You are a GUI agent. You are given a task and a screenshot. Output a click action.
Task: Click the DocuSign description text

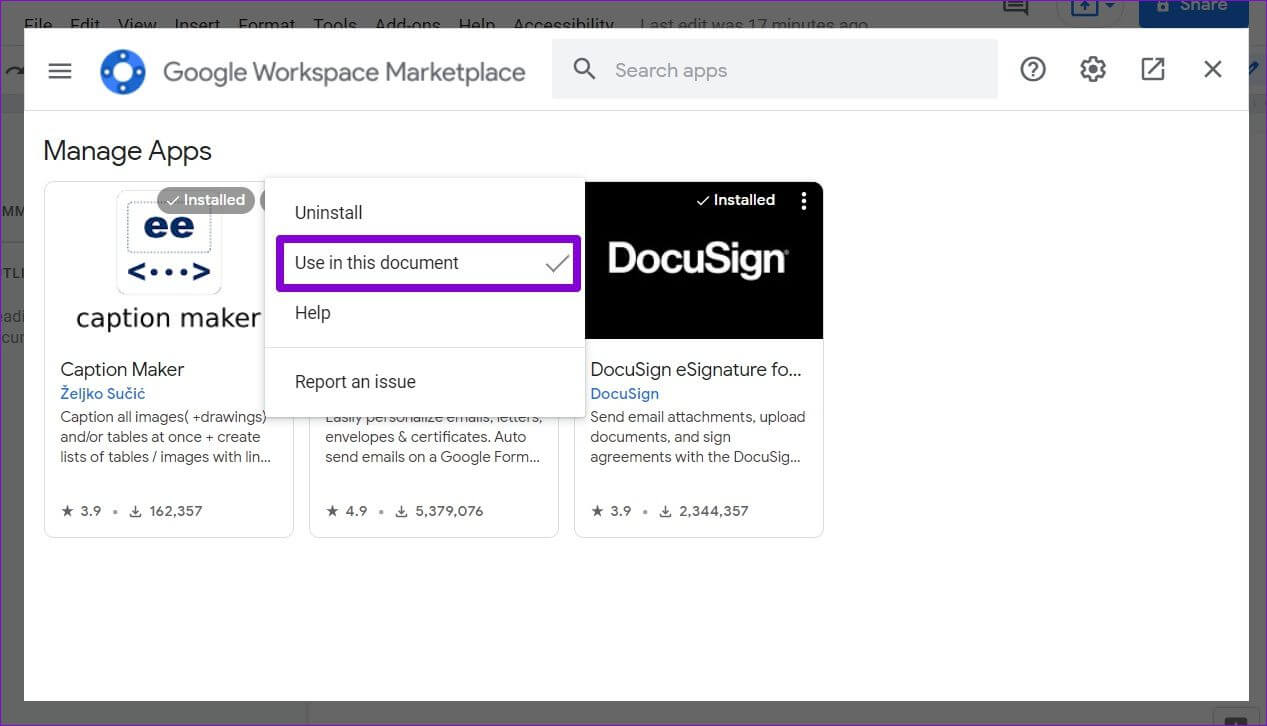[x=697, y=437]
